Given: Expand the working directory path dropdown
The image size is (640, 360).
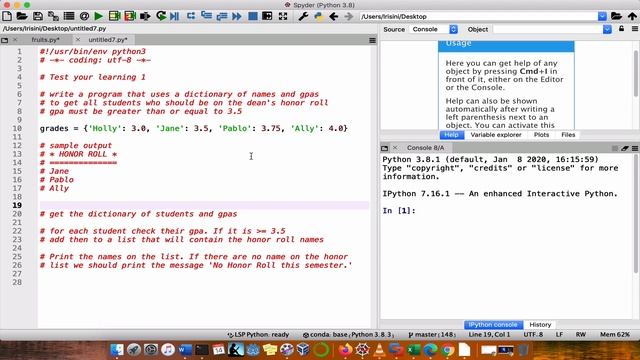Looking at the screenshot, I should point(602,16).
